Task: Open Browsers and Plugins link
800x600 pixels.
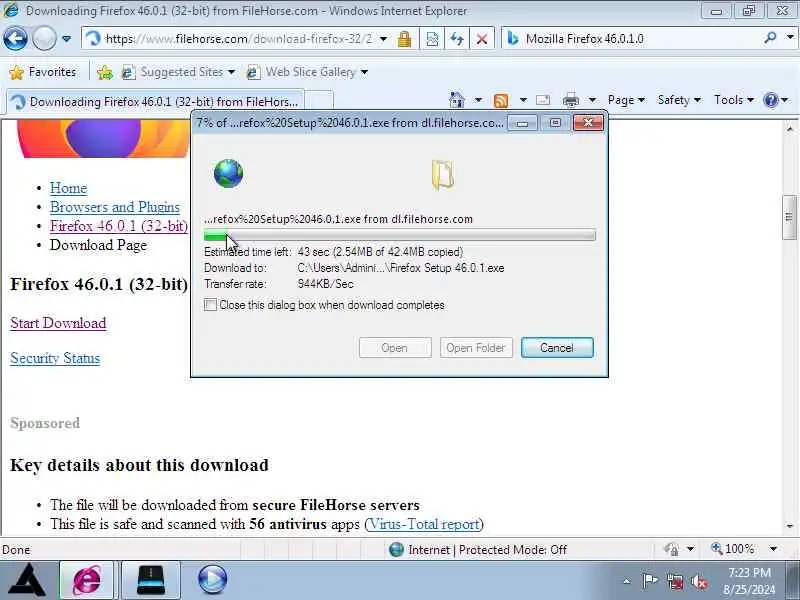Action: [115, 207]
